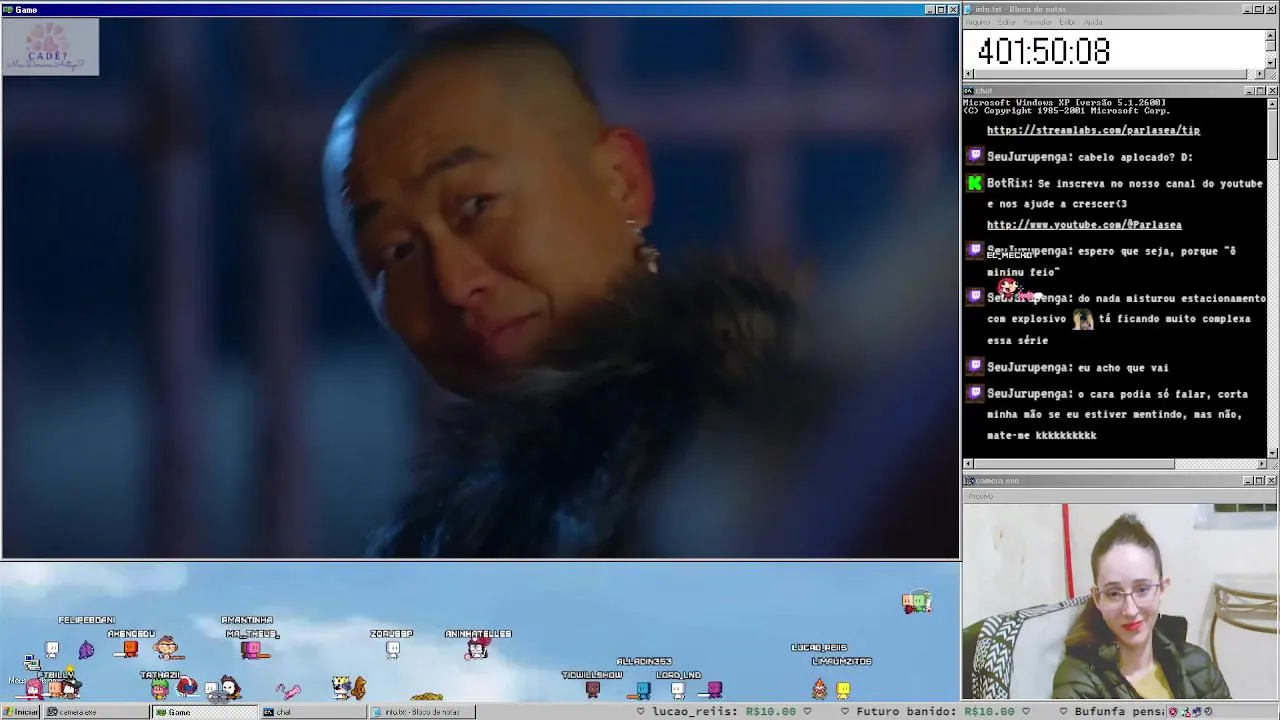The width and height of the screenshot is (1280, 720).
Task: Click the chat window vertical scrollbar down arrow
Action: coord(1272,453)
